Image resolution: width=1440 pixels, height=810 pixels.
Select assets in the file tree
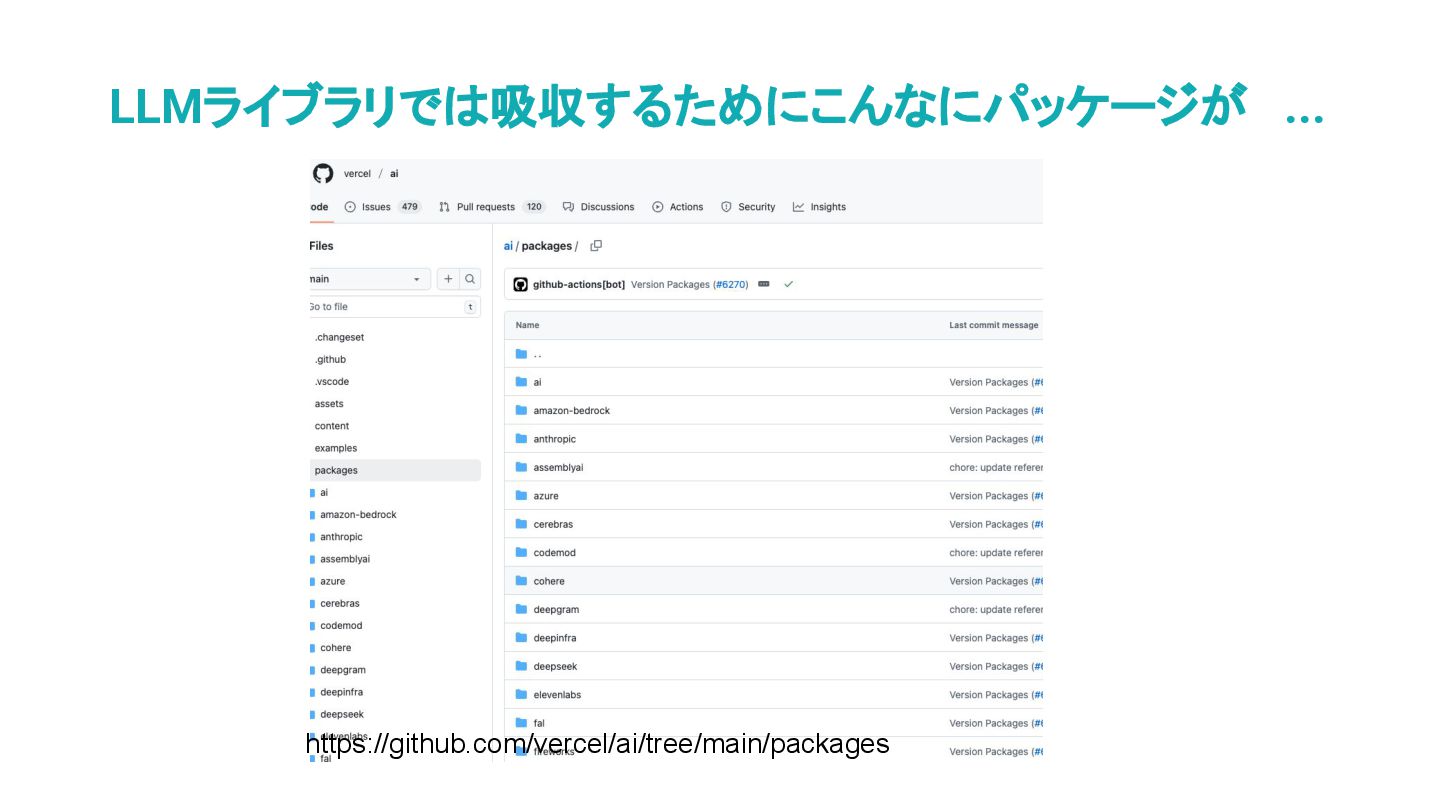329,404
